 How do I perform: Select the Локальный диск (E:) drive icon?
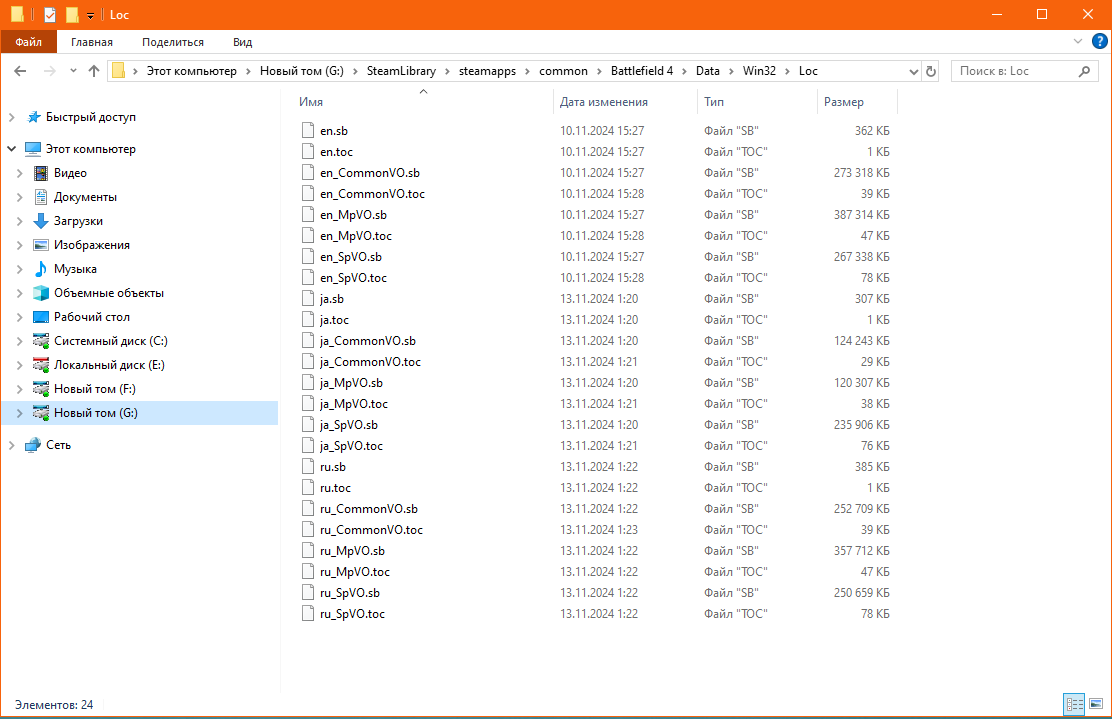41,365
